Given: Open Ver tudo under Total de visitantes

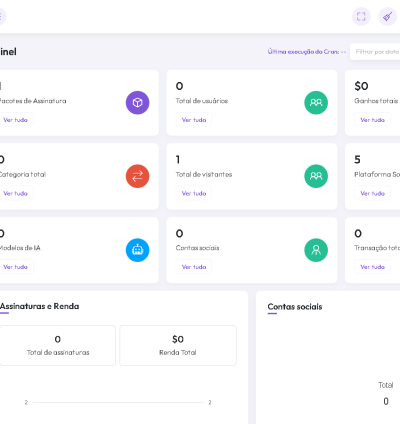Looking at the screenshot, I should [x=194, y=193].
